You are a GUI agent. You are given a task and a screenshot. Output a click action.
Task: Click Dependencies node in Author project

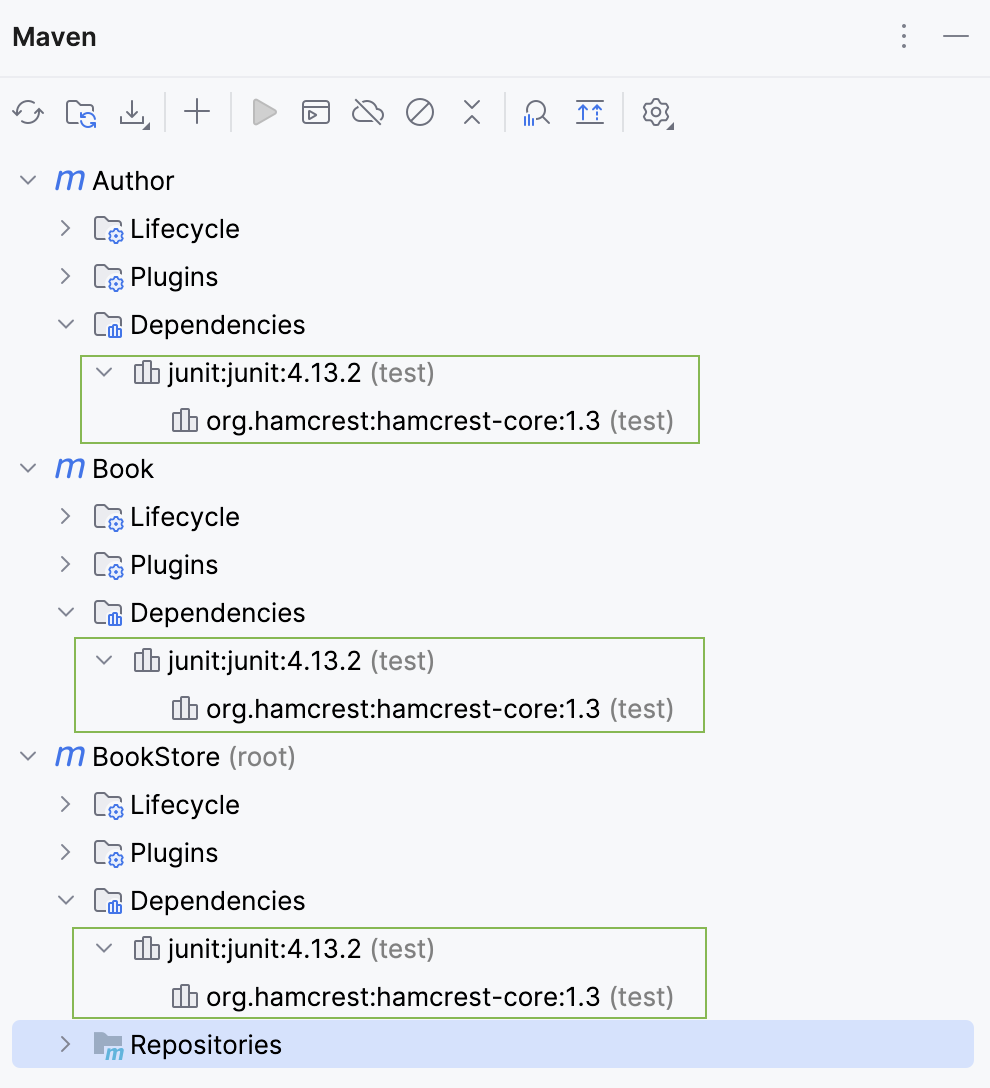tap(217, 324)
